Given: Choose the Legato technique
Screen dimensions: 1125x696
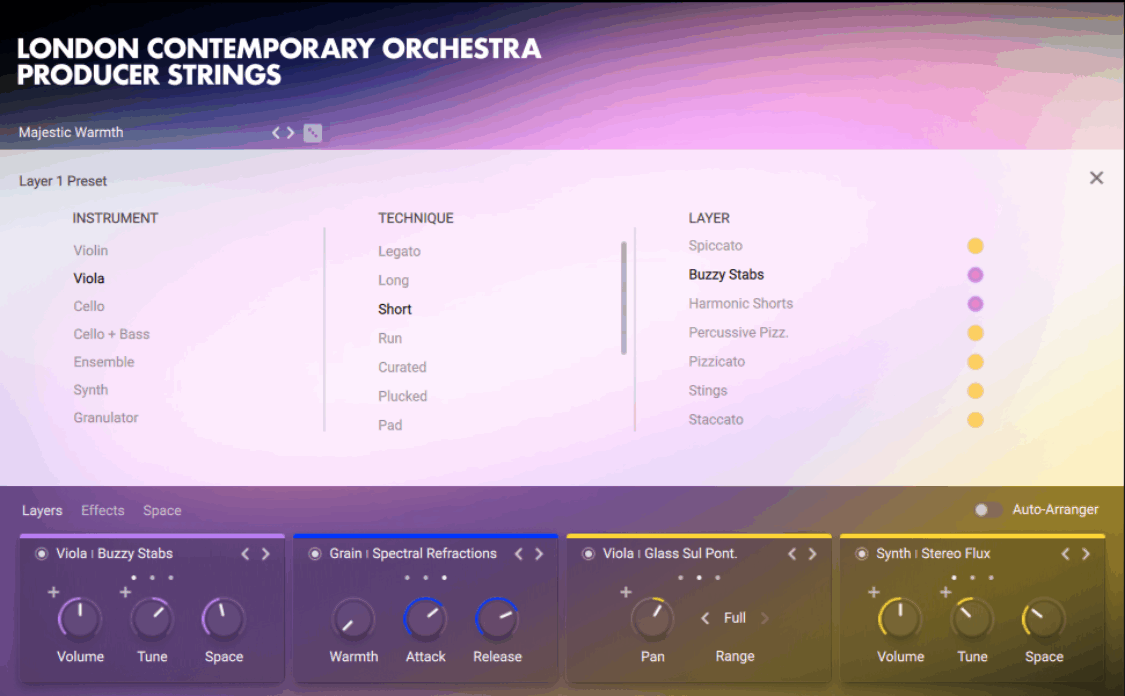Looking at the screenshot, I should coord(399,252).
